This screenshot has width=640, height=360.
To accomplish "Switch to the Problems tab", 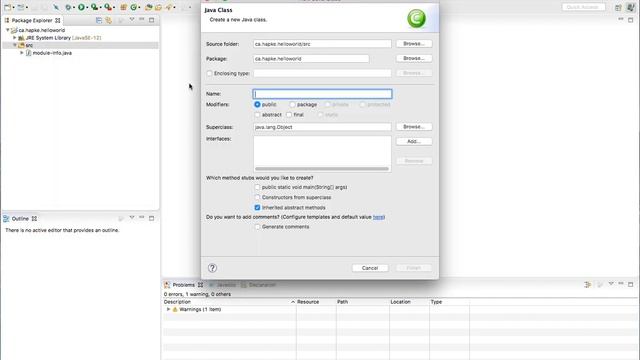I will (183, 284).
